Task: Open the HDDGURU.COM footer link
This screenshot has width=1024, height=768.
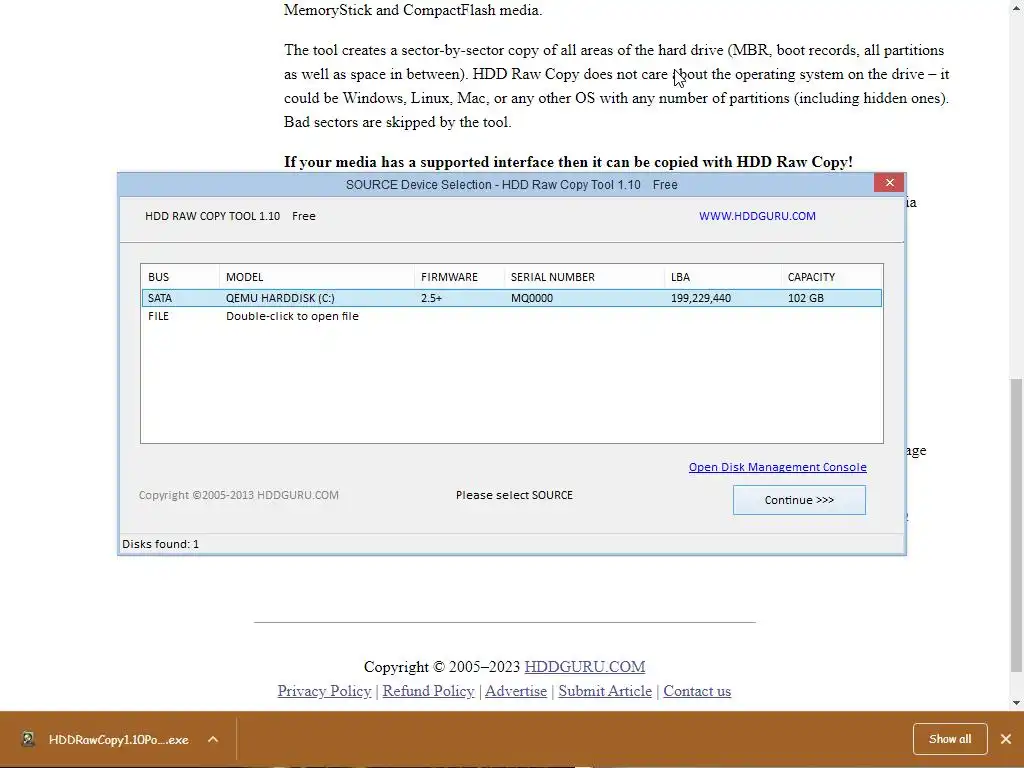Action: (x=584, y=667)
